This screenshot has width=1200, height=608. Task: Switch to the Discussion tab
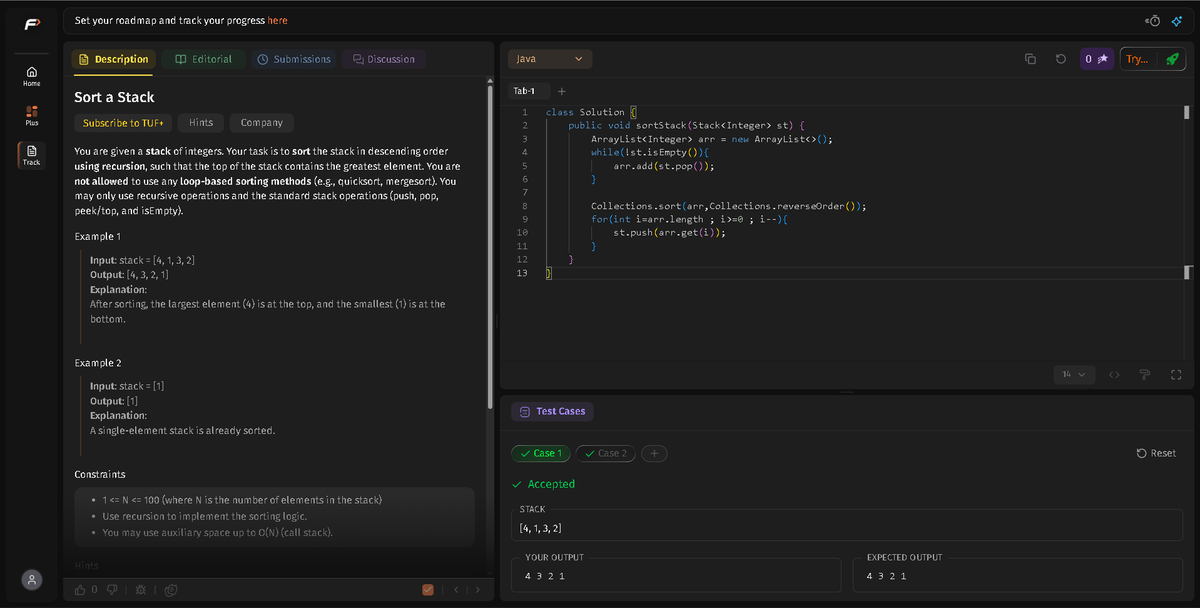tap(383, 59)
